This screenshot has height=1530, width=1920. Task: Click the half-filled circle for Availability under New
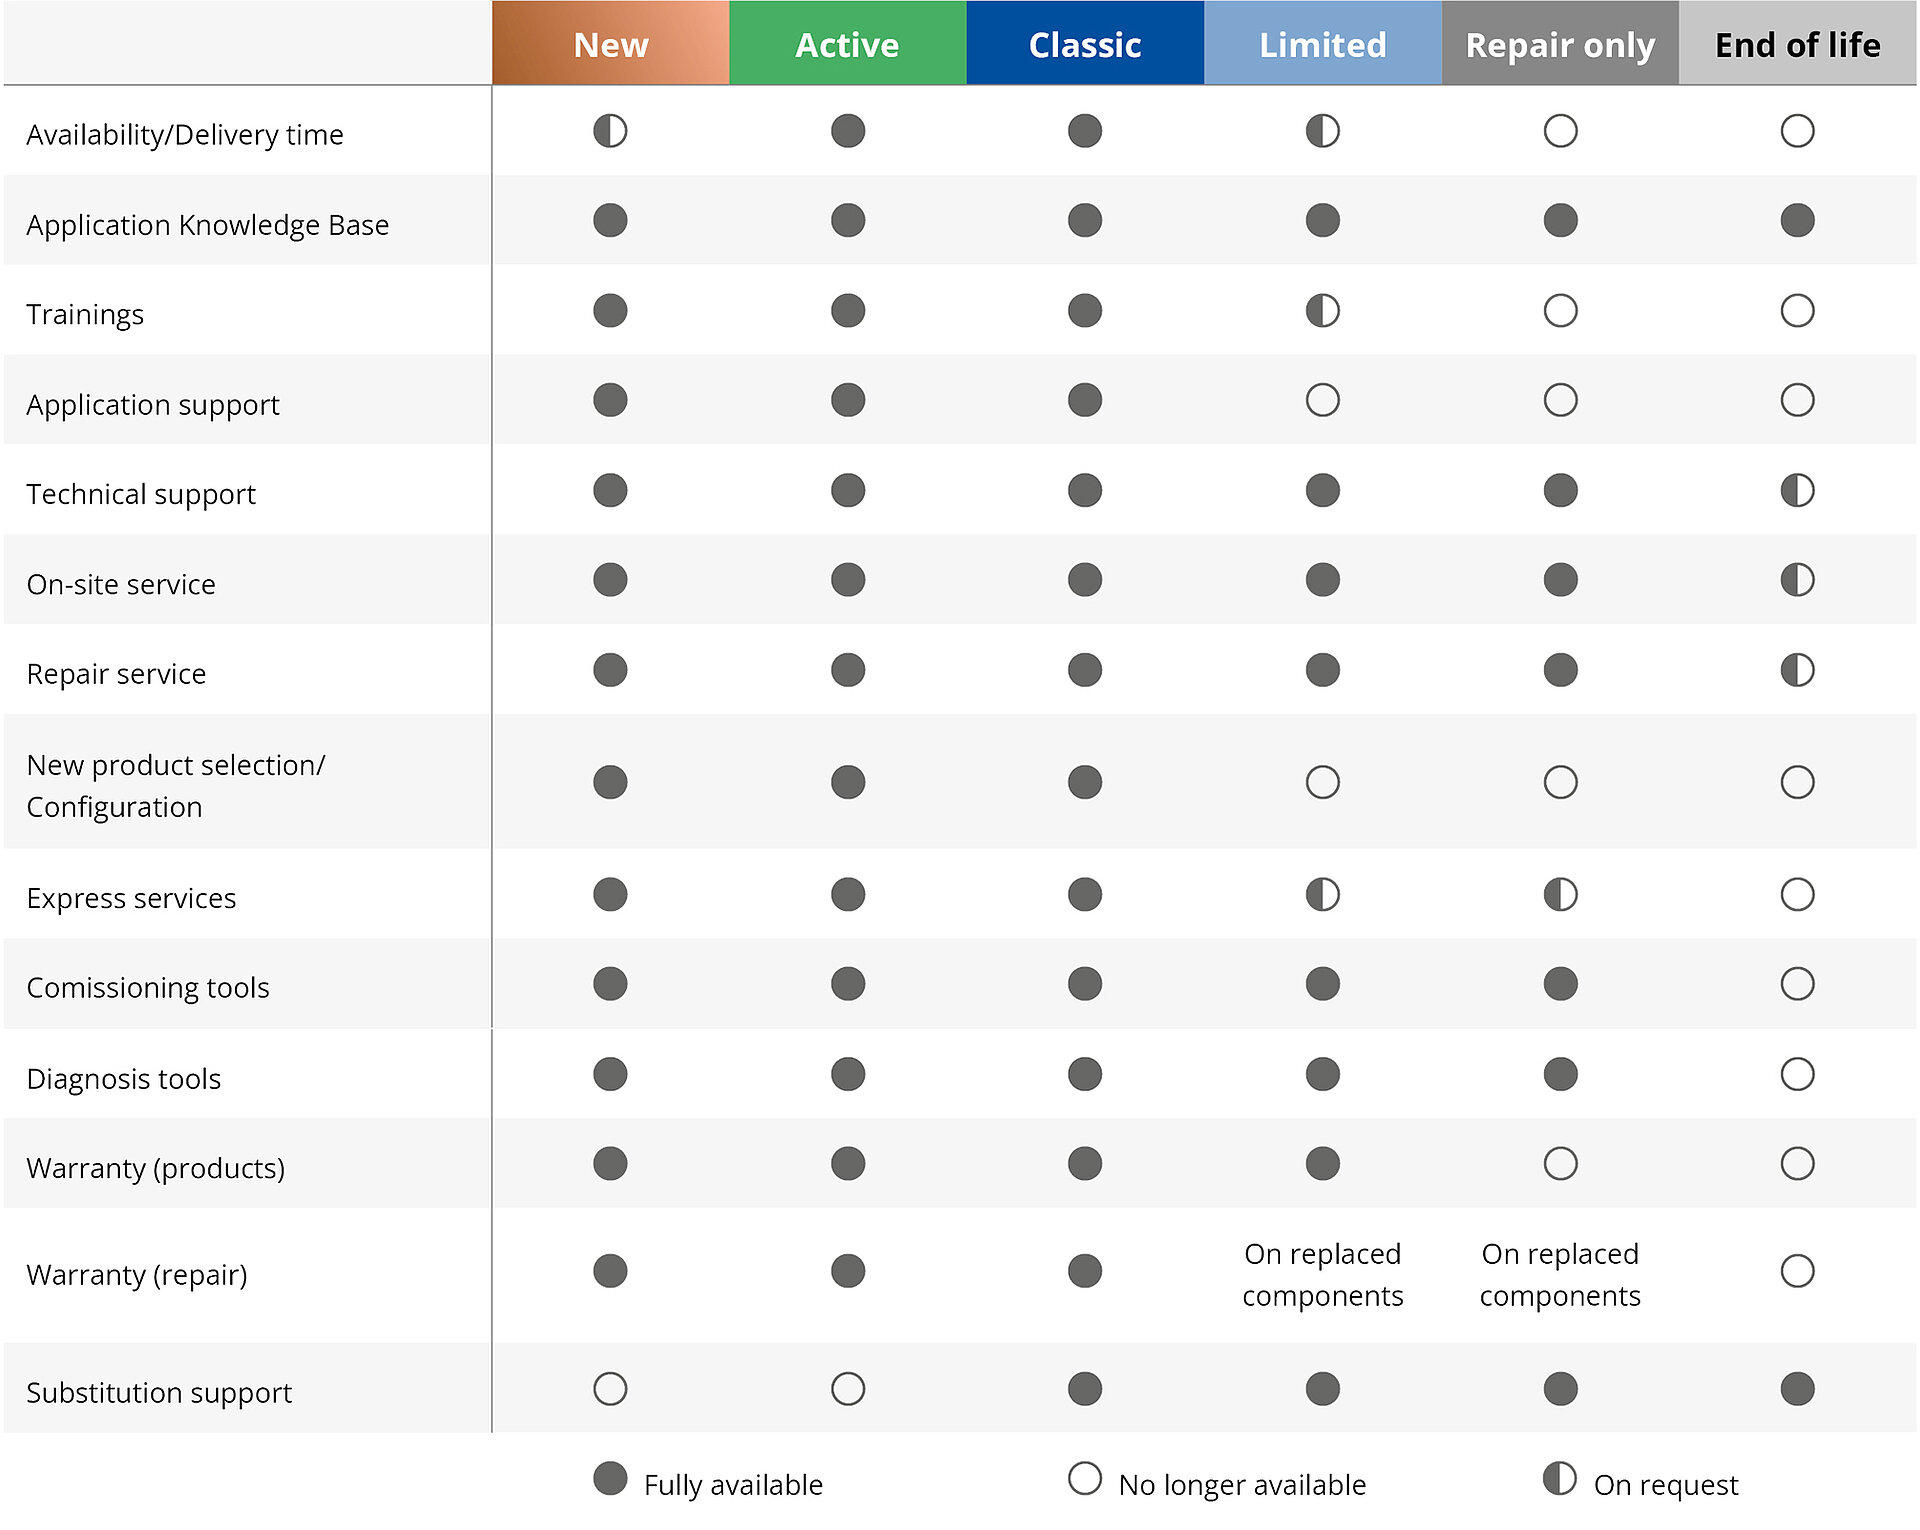click(x=610, y=131)
